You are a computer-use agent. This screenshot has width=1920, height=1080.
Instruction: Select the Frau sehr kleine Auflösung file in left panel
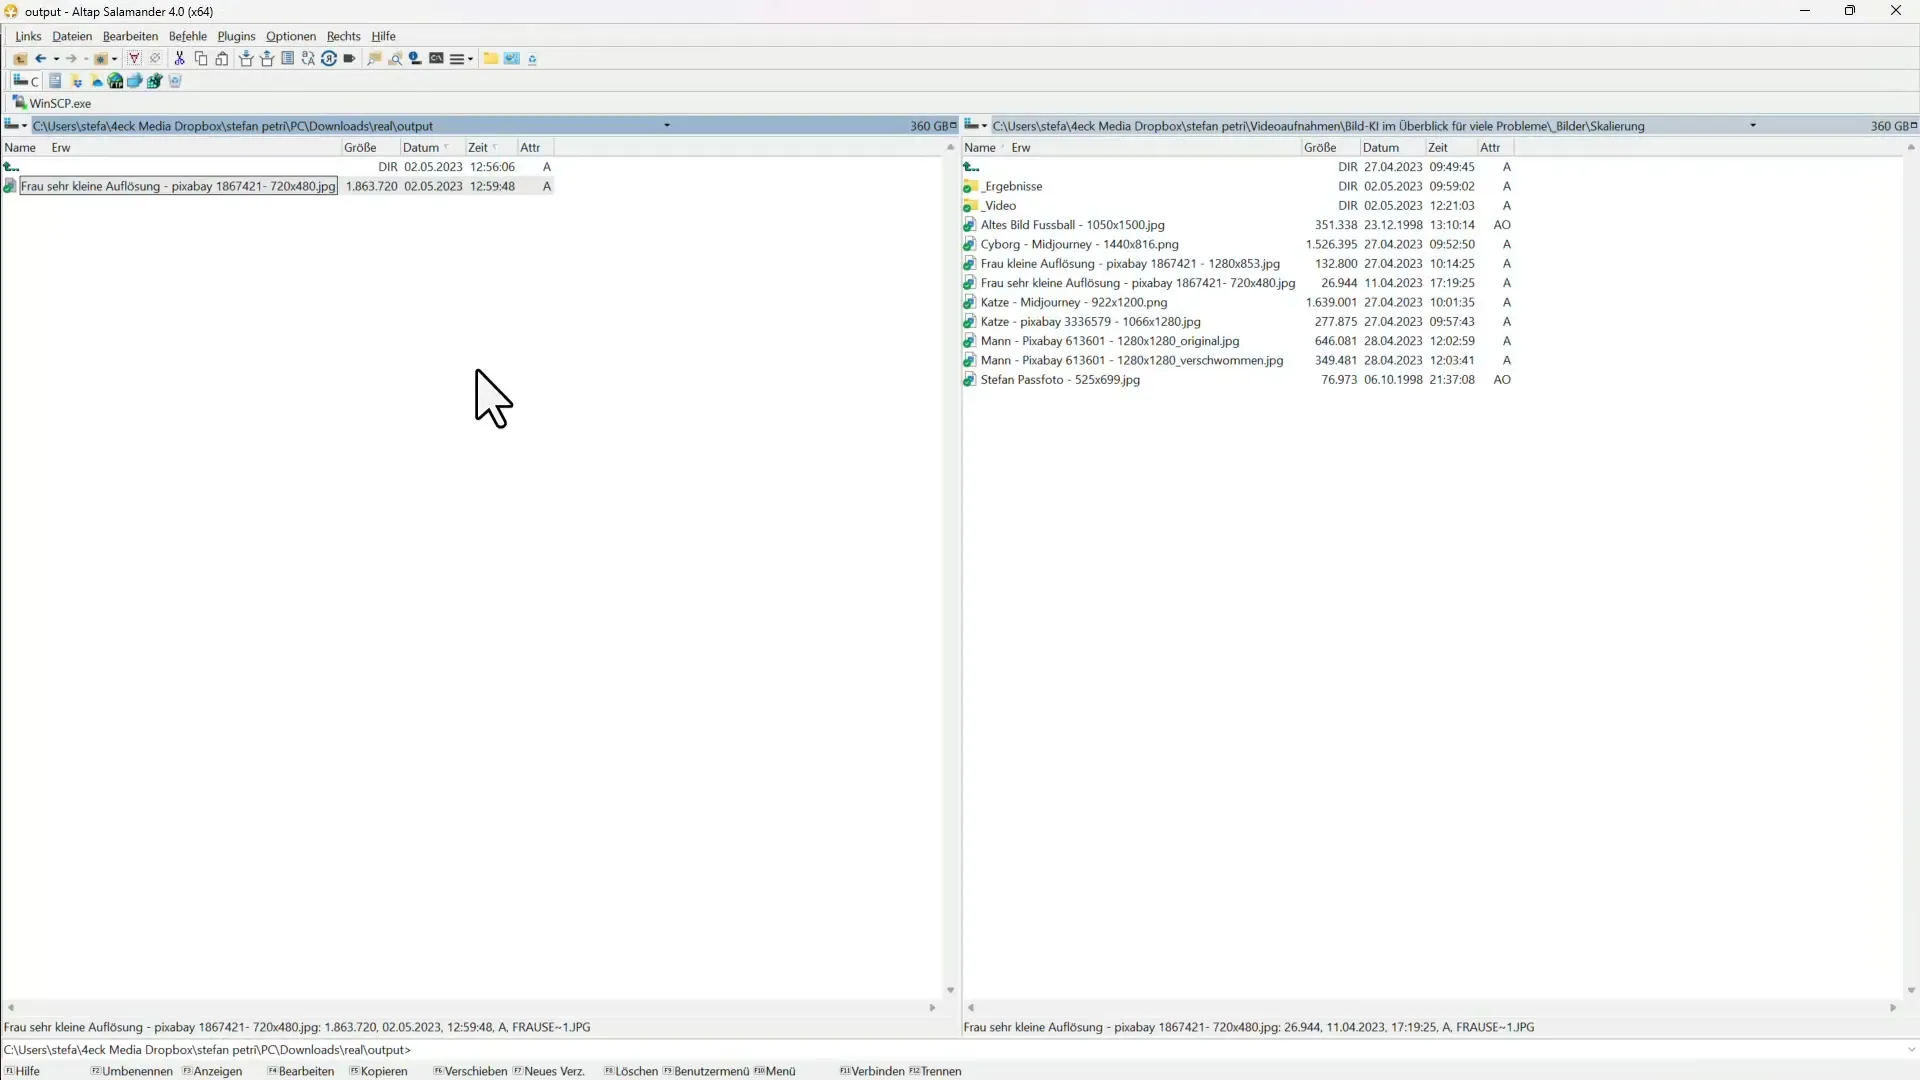pos(178,186)
